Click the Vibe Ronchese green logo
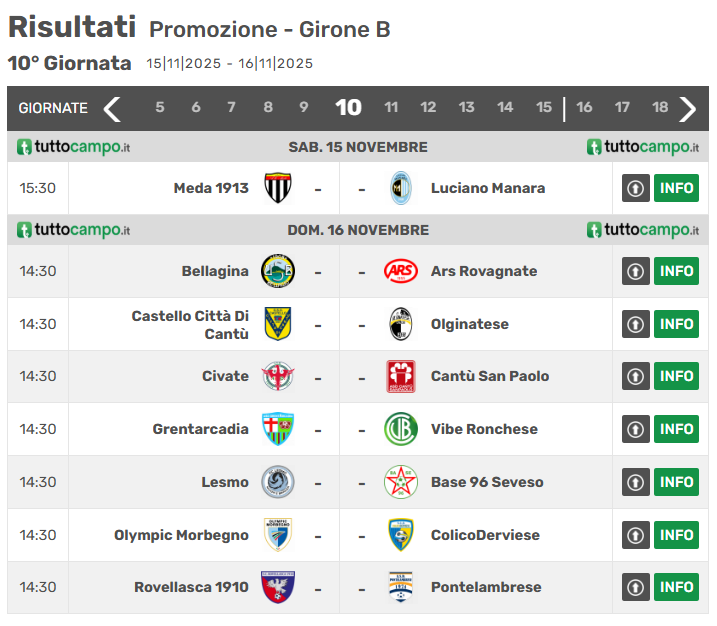The image size is (717, 626). pyautogui.click(x=400, y=429)
